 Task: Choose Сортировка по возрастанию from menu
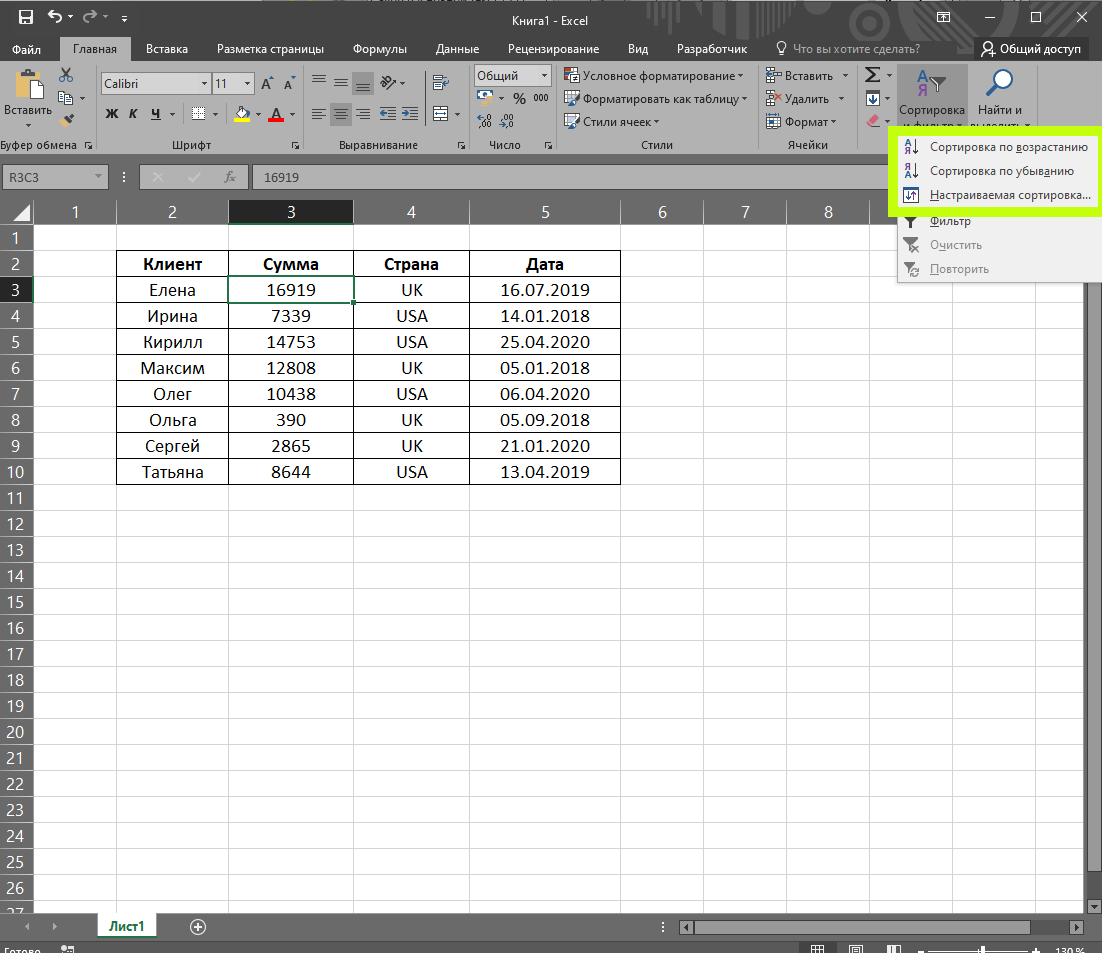click(x=1008, y=147)
